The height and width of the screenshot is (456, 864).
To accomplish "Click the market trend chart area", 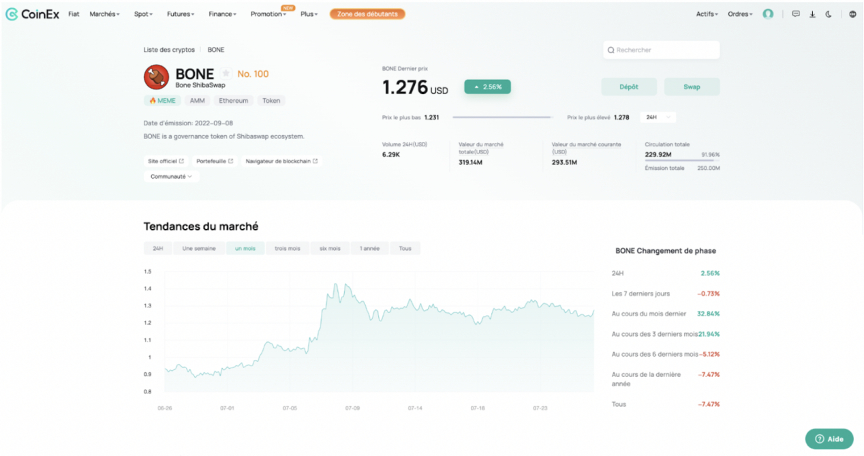I will tap(379, 332).
